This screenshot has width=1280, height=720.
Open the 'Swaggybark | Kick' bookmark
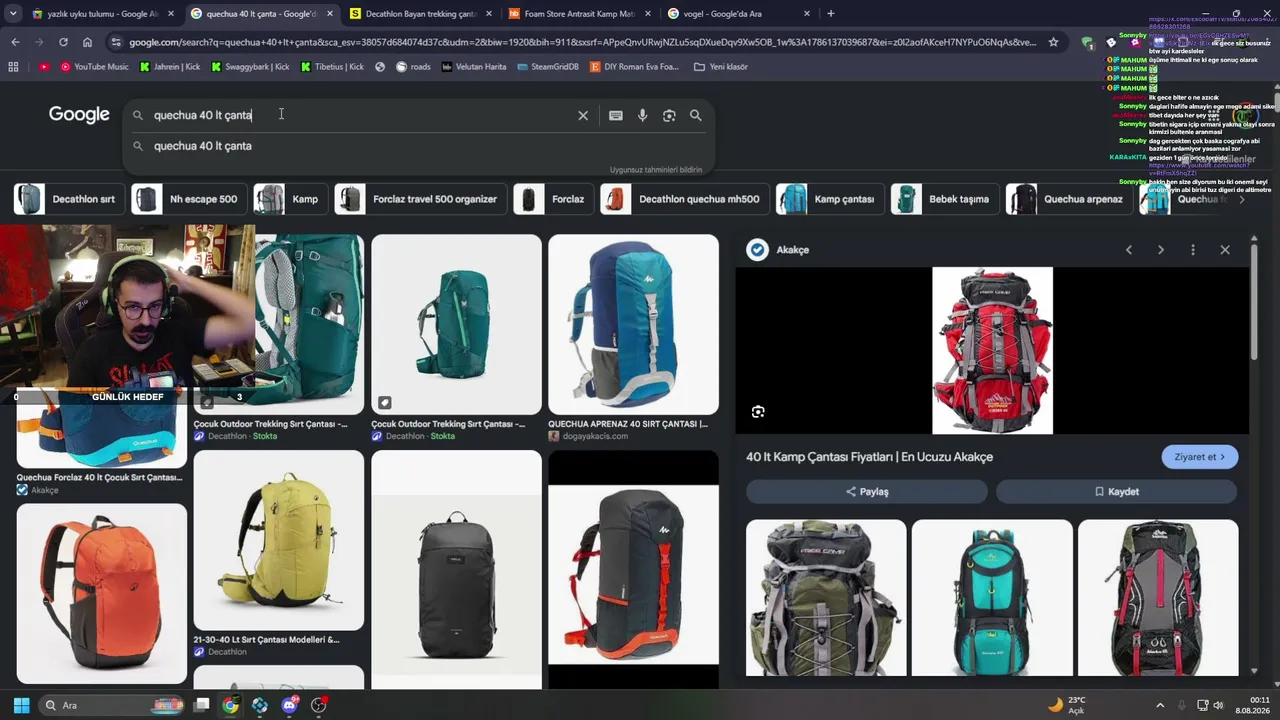[250, 67]
